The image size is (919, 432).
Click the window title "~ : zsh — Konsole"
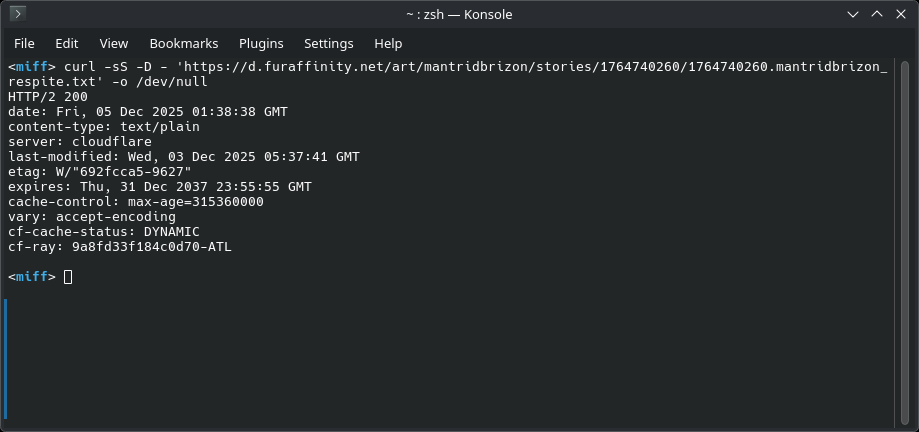point(459,14)
